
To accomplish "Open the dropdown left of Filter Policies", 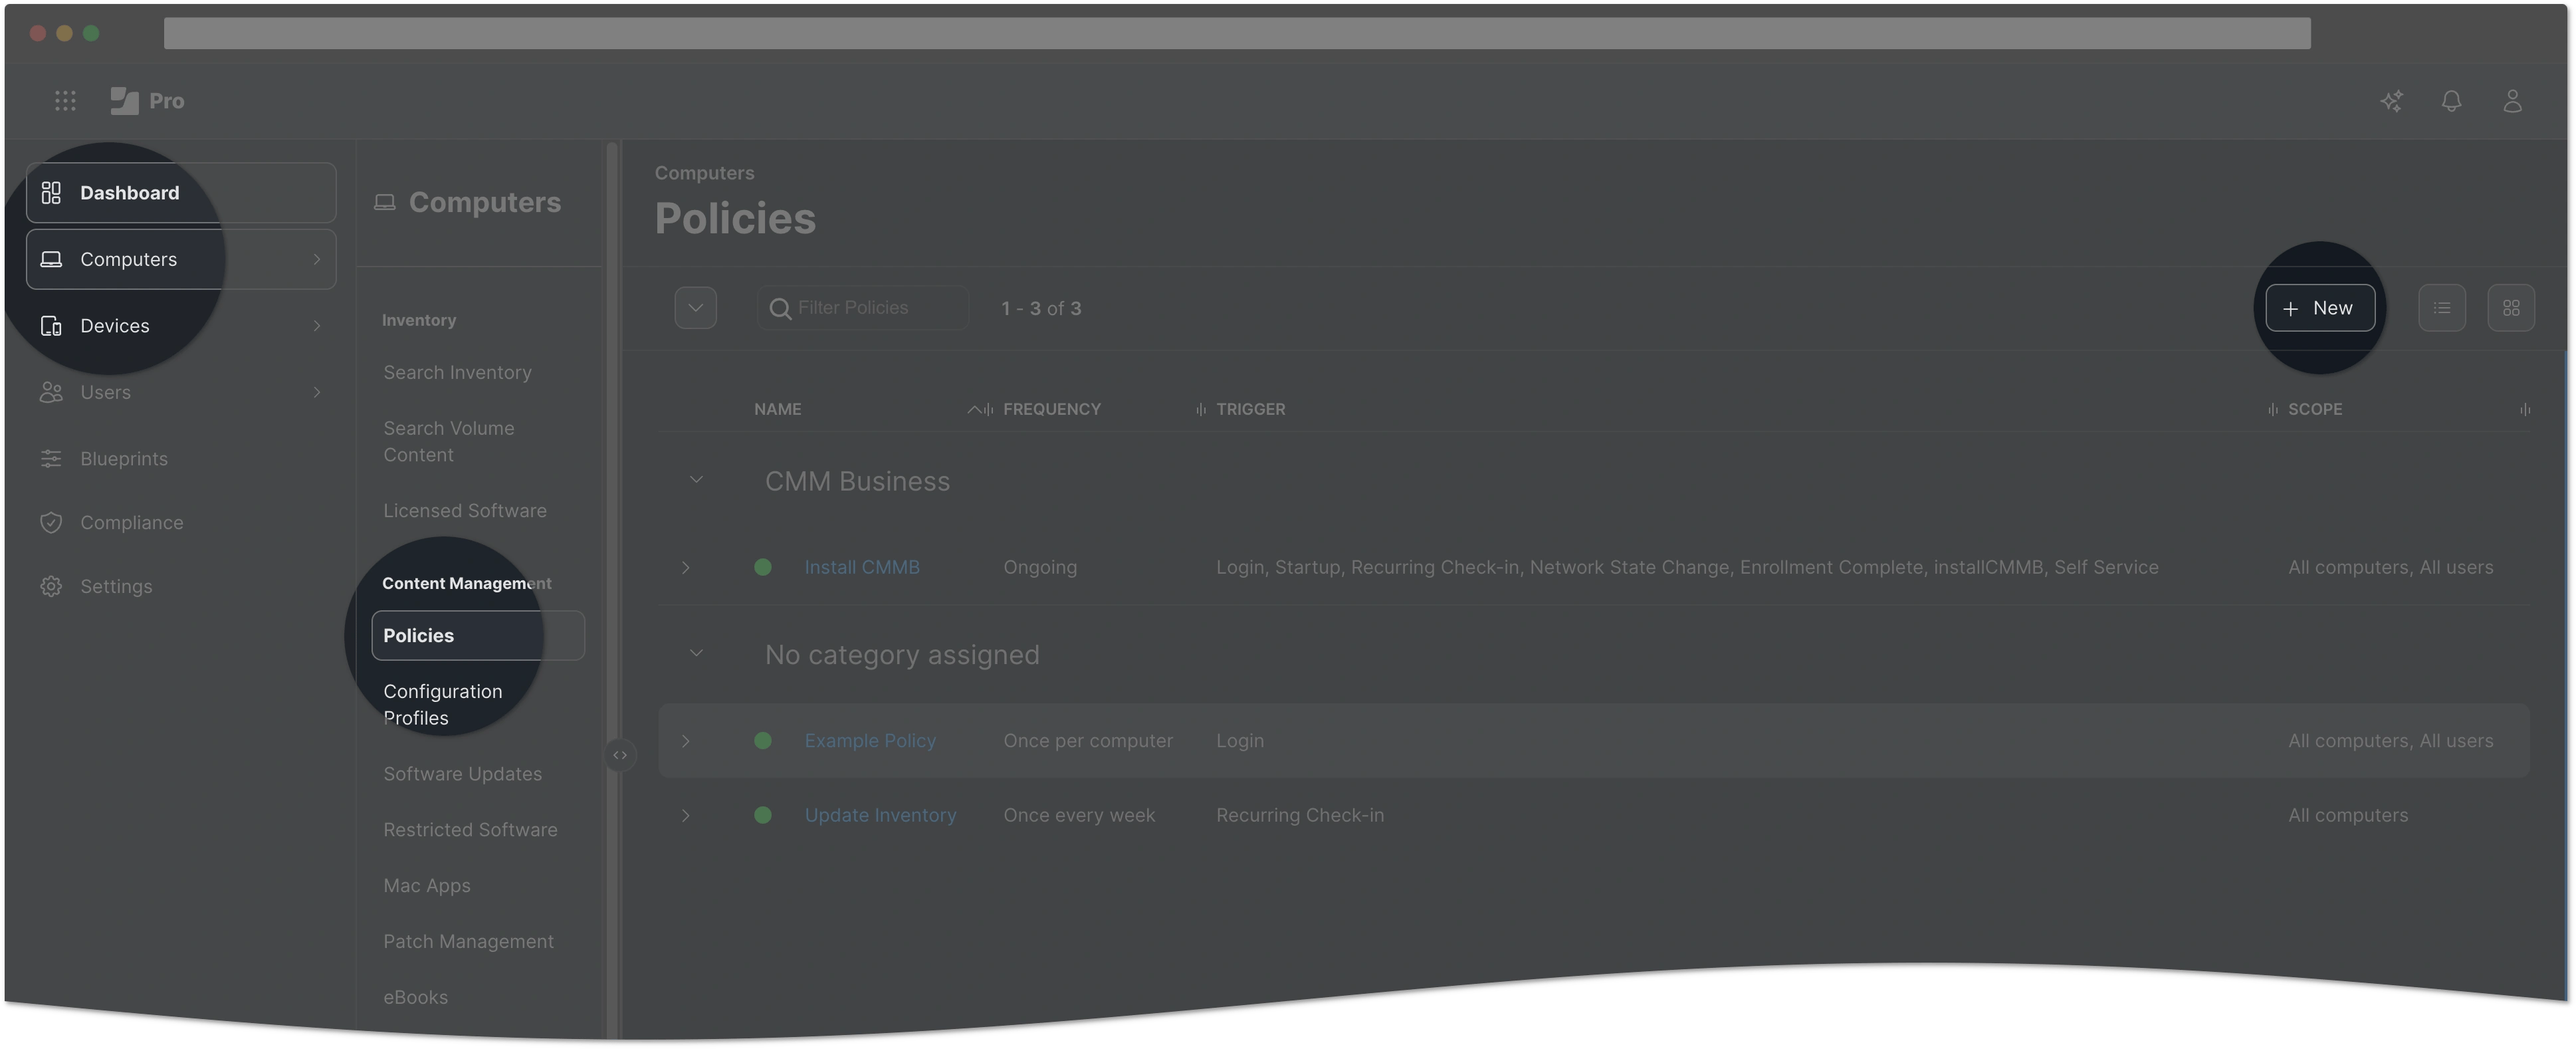I will tap(695, 308).
